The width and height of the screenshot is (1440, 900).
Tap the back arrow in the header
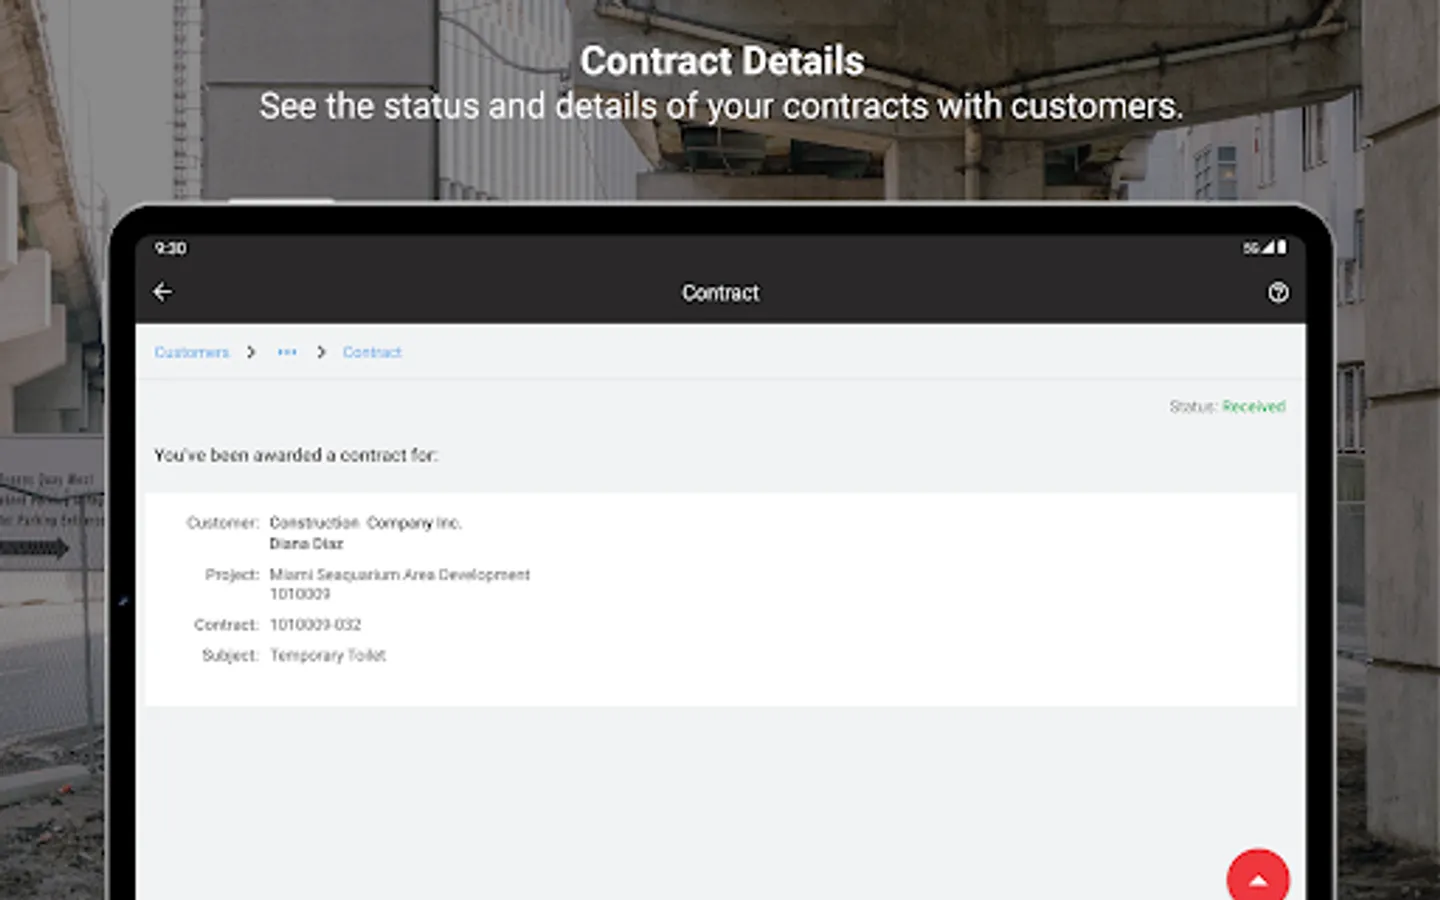(163, 292)
